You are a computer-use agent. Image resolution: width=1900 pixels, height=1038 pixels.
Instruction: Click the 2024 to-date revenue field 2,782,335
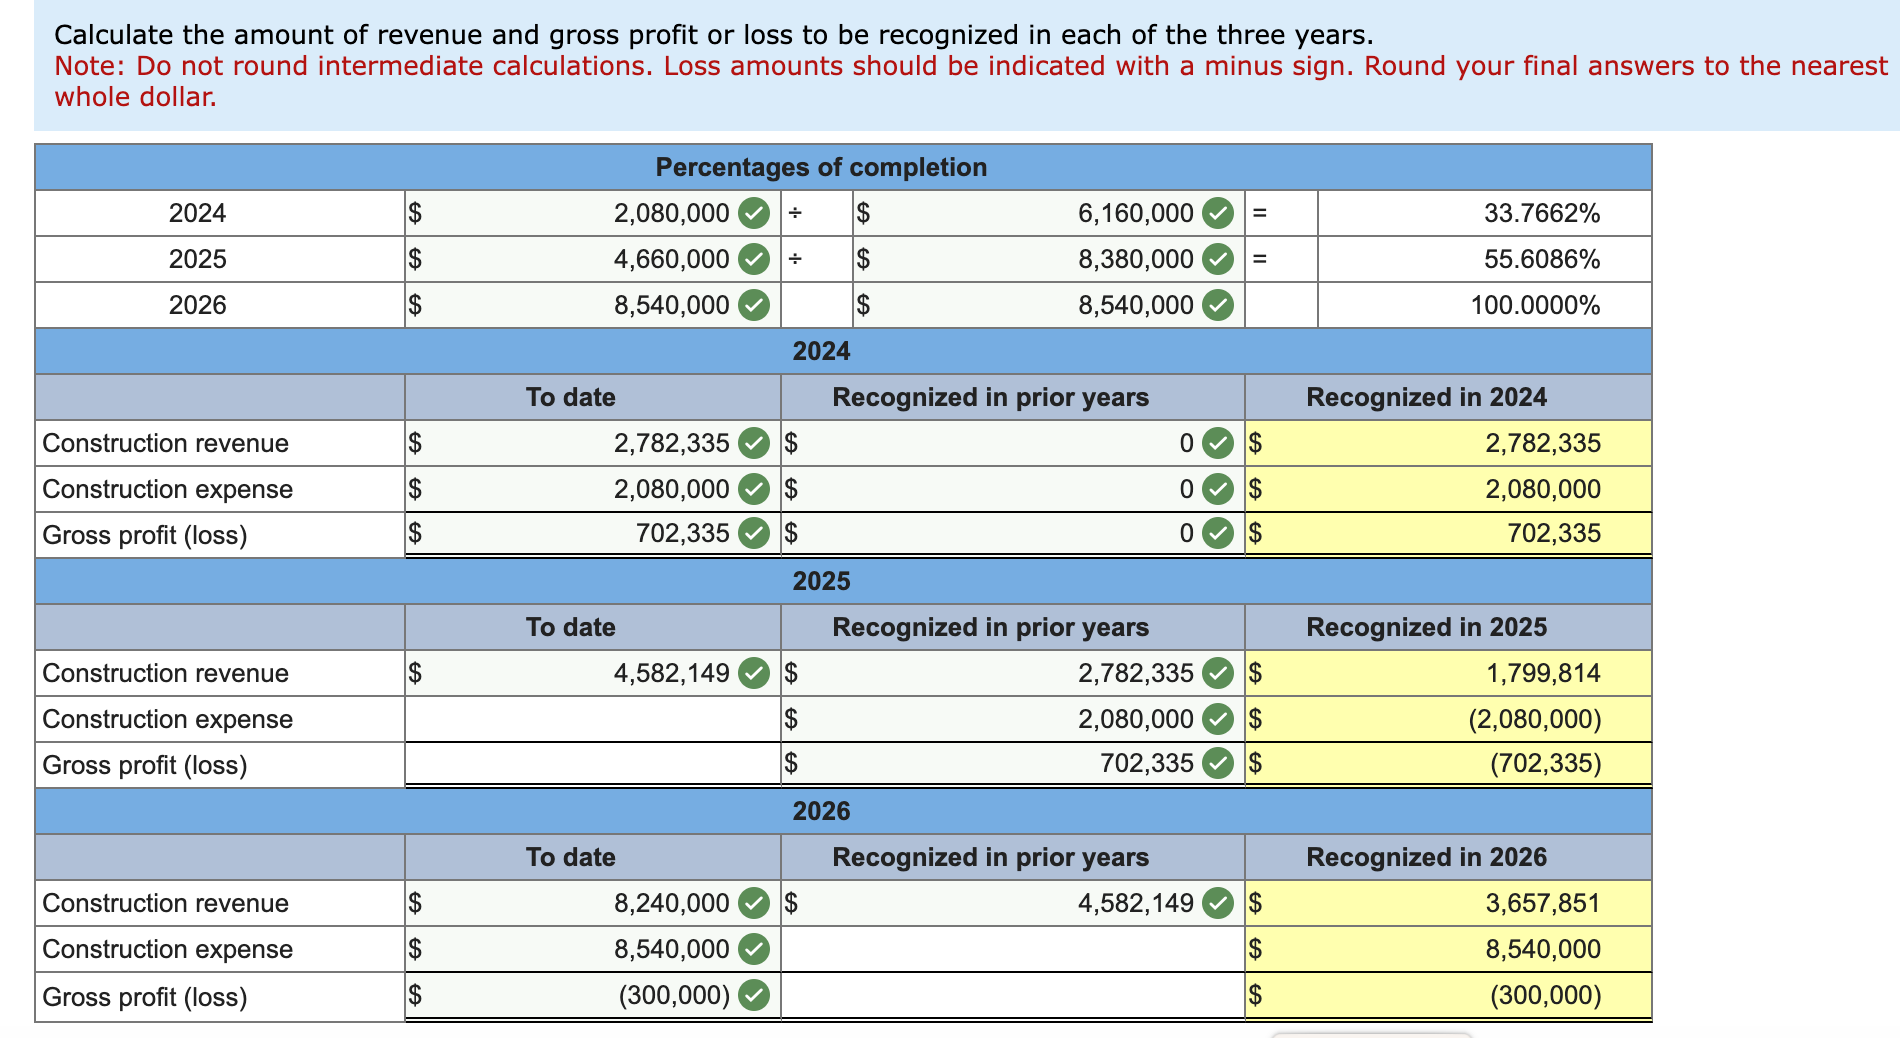point(592,443)
